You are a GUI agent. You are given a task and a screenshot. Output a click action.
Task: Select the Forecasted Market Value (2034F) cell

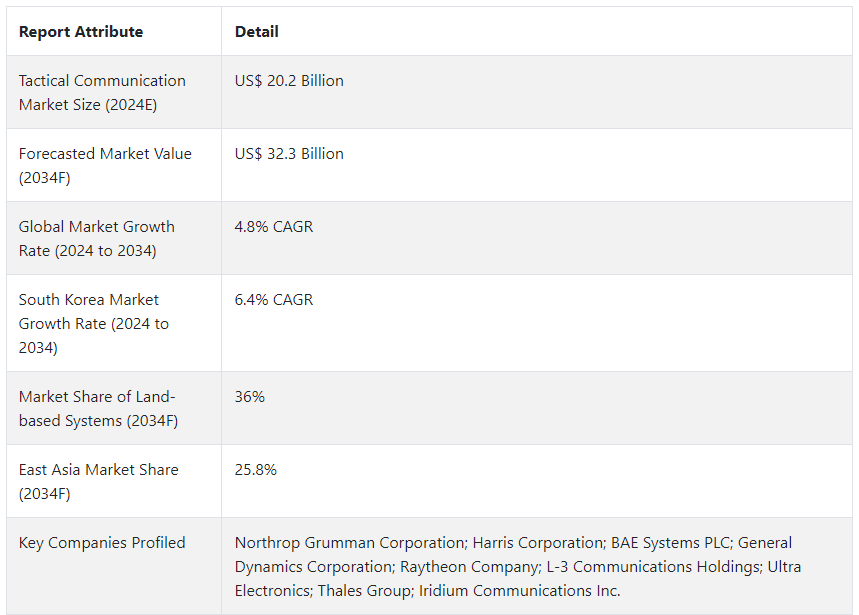(105, 165)
